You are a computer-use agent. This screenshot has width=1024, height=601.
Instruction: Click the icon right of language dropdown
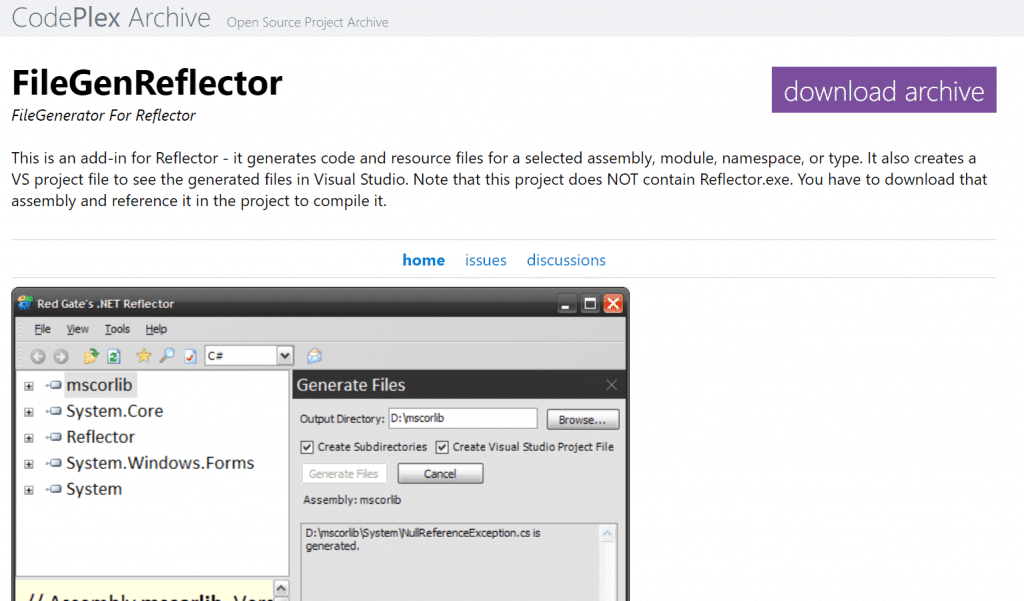click(x=314, y=355)
